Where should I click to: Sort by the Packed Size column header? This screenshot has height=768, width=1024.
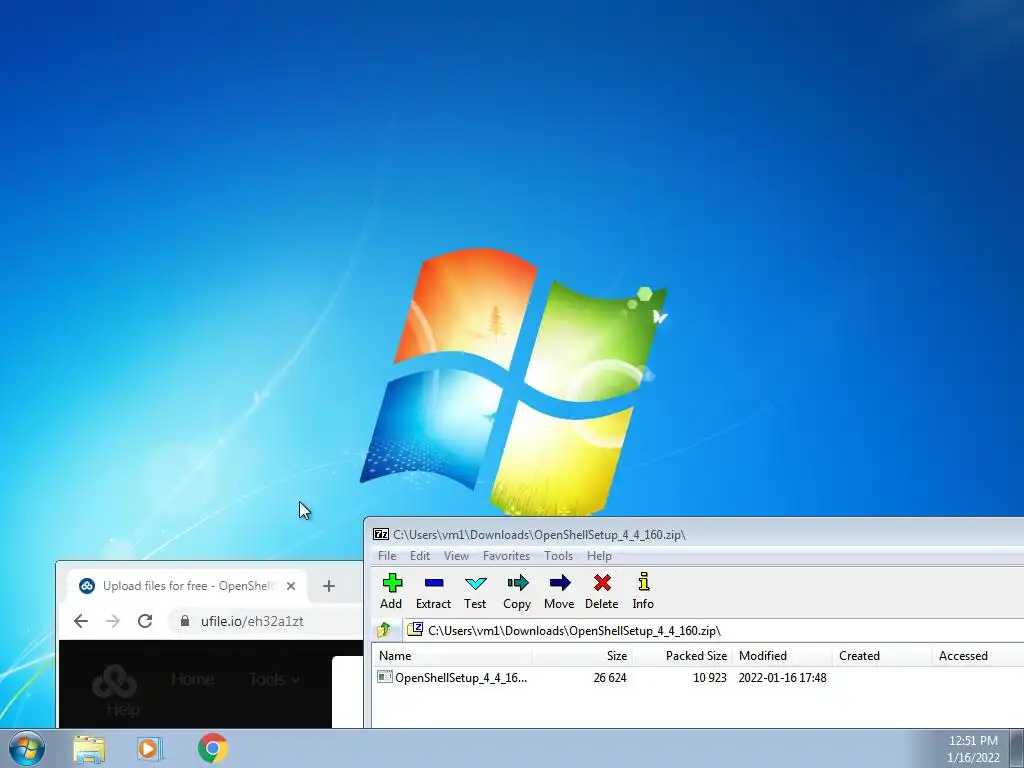click(682, 656)
